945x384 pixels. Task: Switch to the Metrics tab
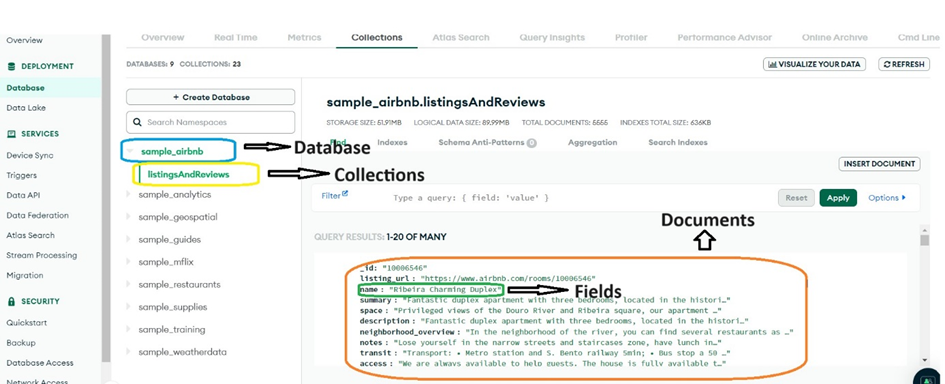point(304,37)
